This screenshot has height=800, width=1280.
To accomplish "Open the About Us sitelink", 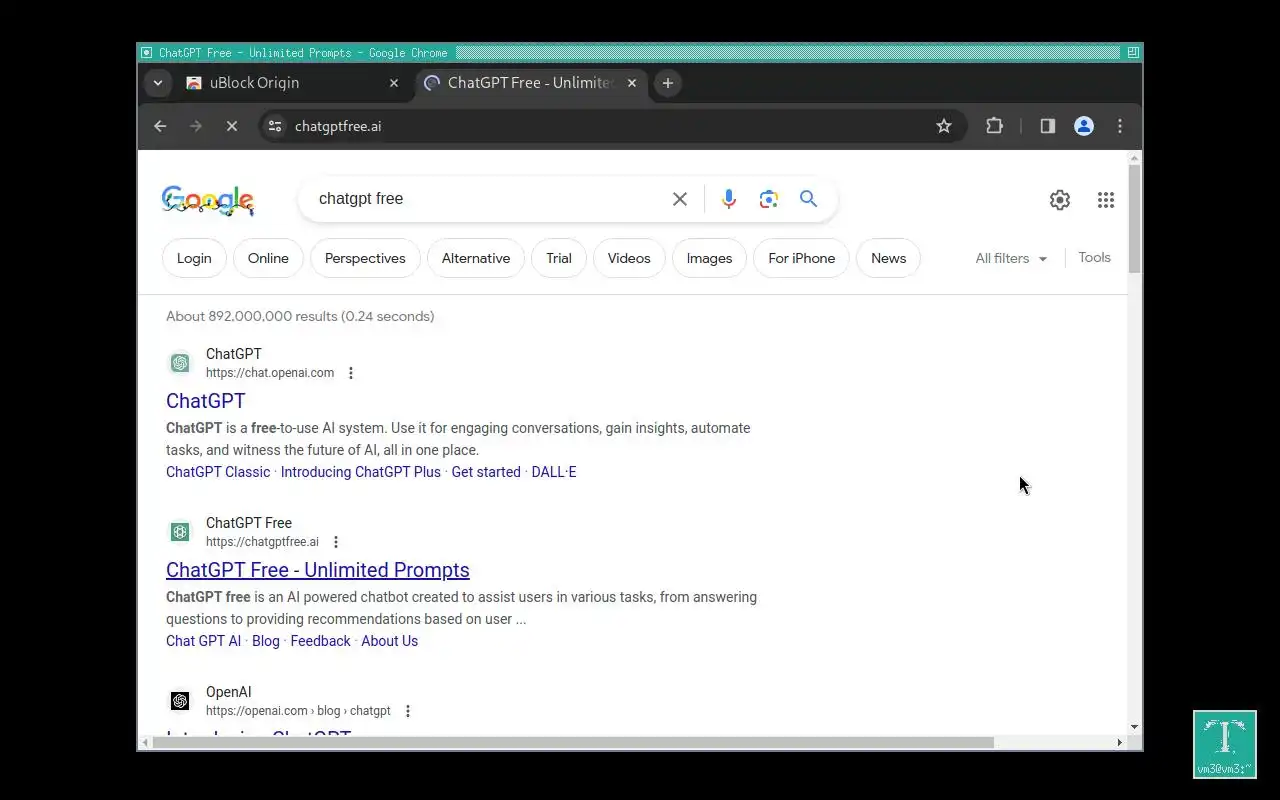I will [390, 641].
